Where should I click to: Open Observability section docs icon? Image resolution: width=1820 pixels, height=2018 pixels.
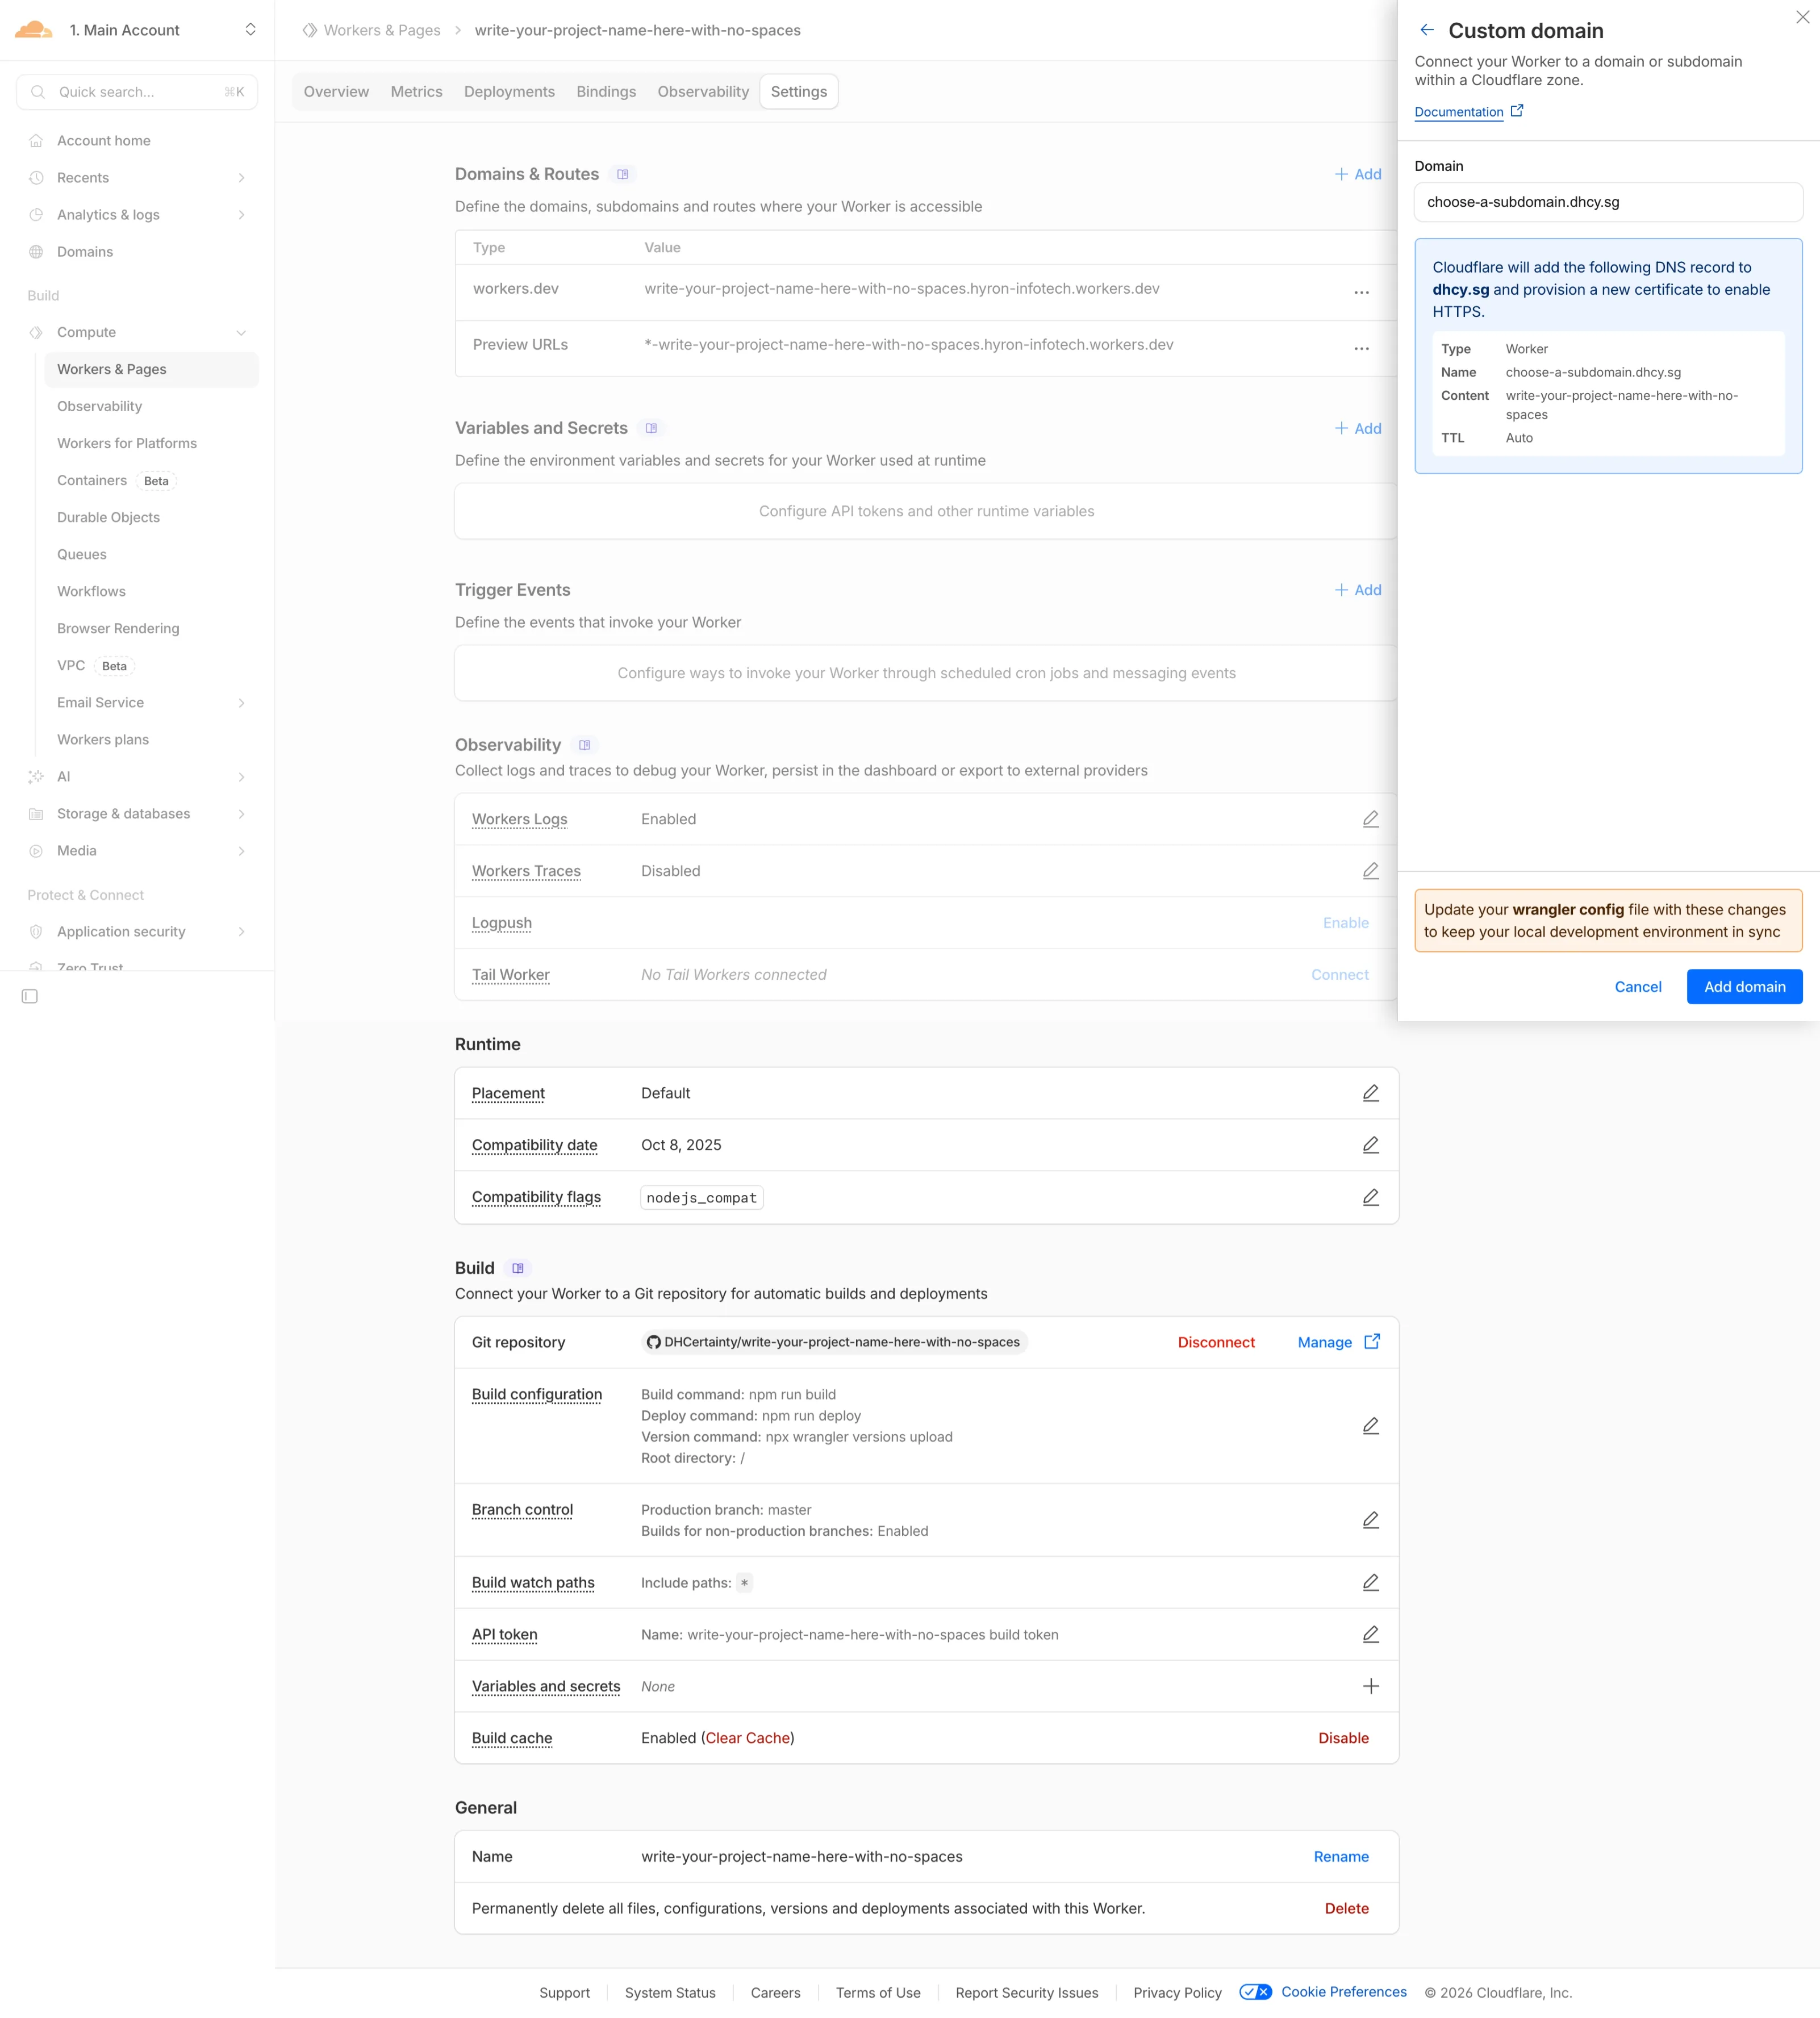[585, 746]
